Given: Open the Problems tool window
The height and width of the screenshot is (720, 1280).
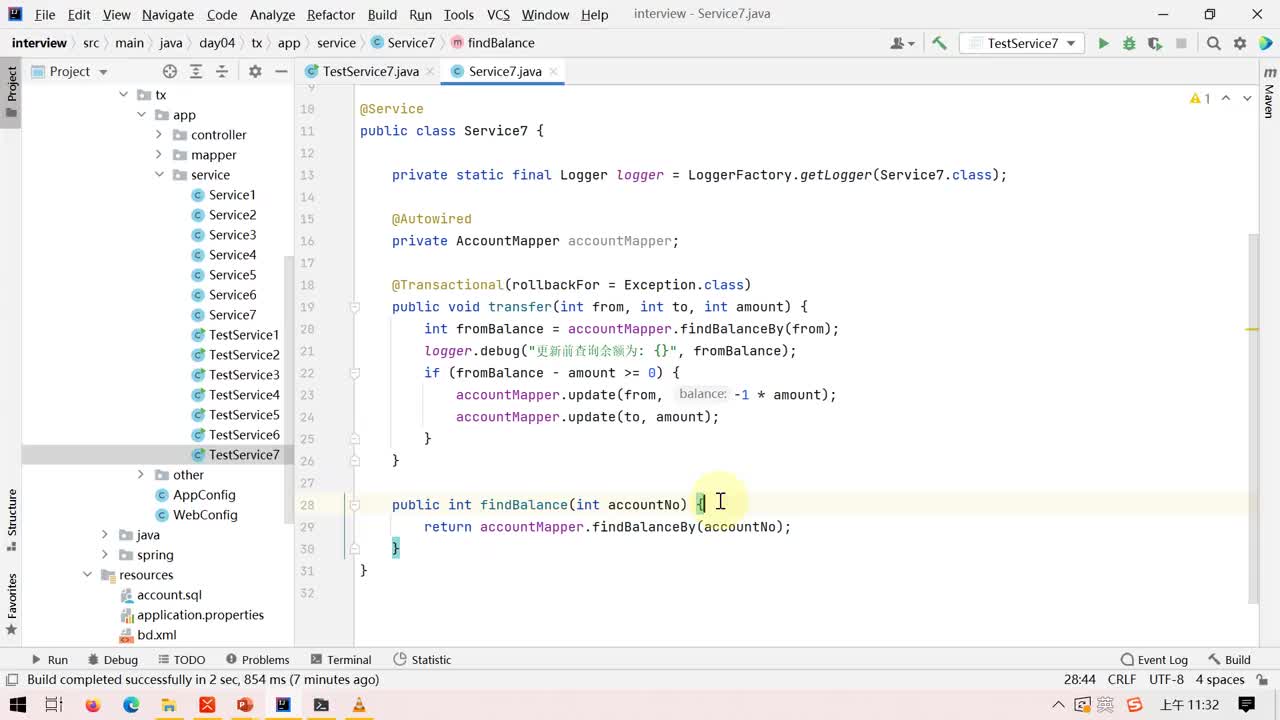Looking at the screenshot, I should click(258, 659).
